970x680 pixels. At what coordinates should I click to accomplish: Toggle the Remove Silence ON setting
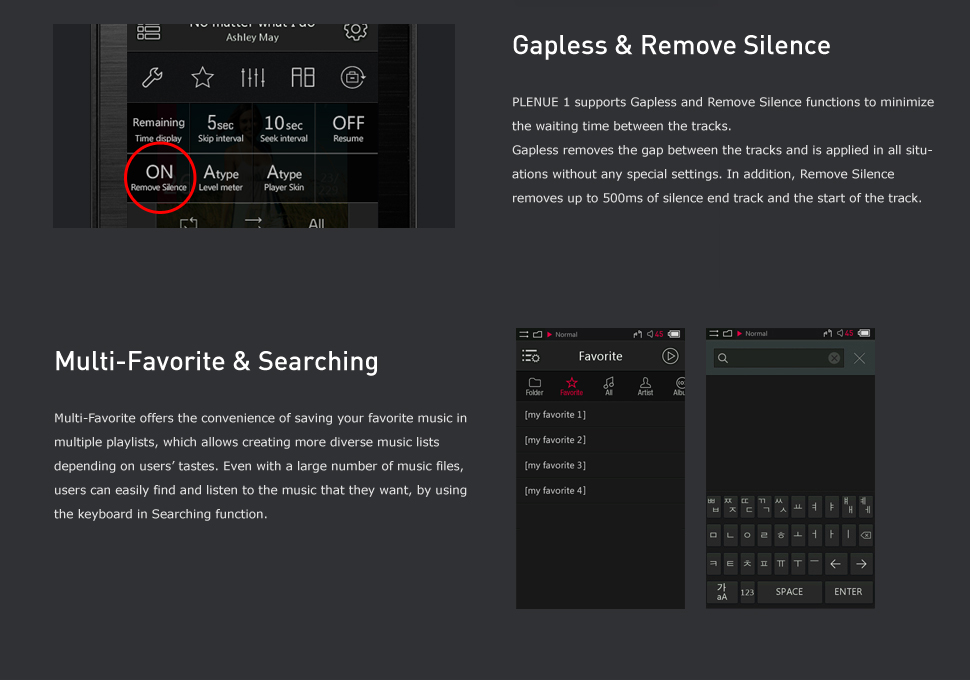(159, 178)
